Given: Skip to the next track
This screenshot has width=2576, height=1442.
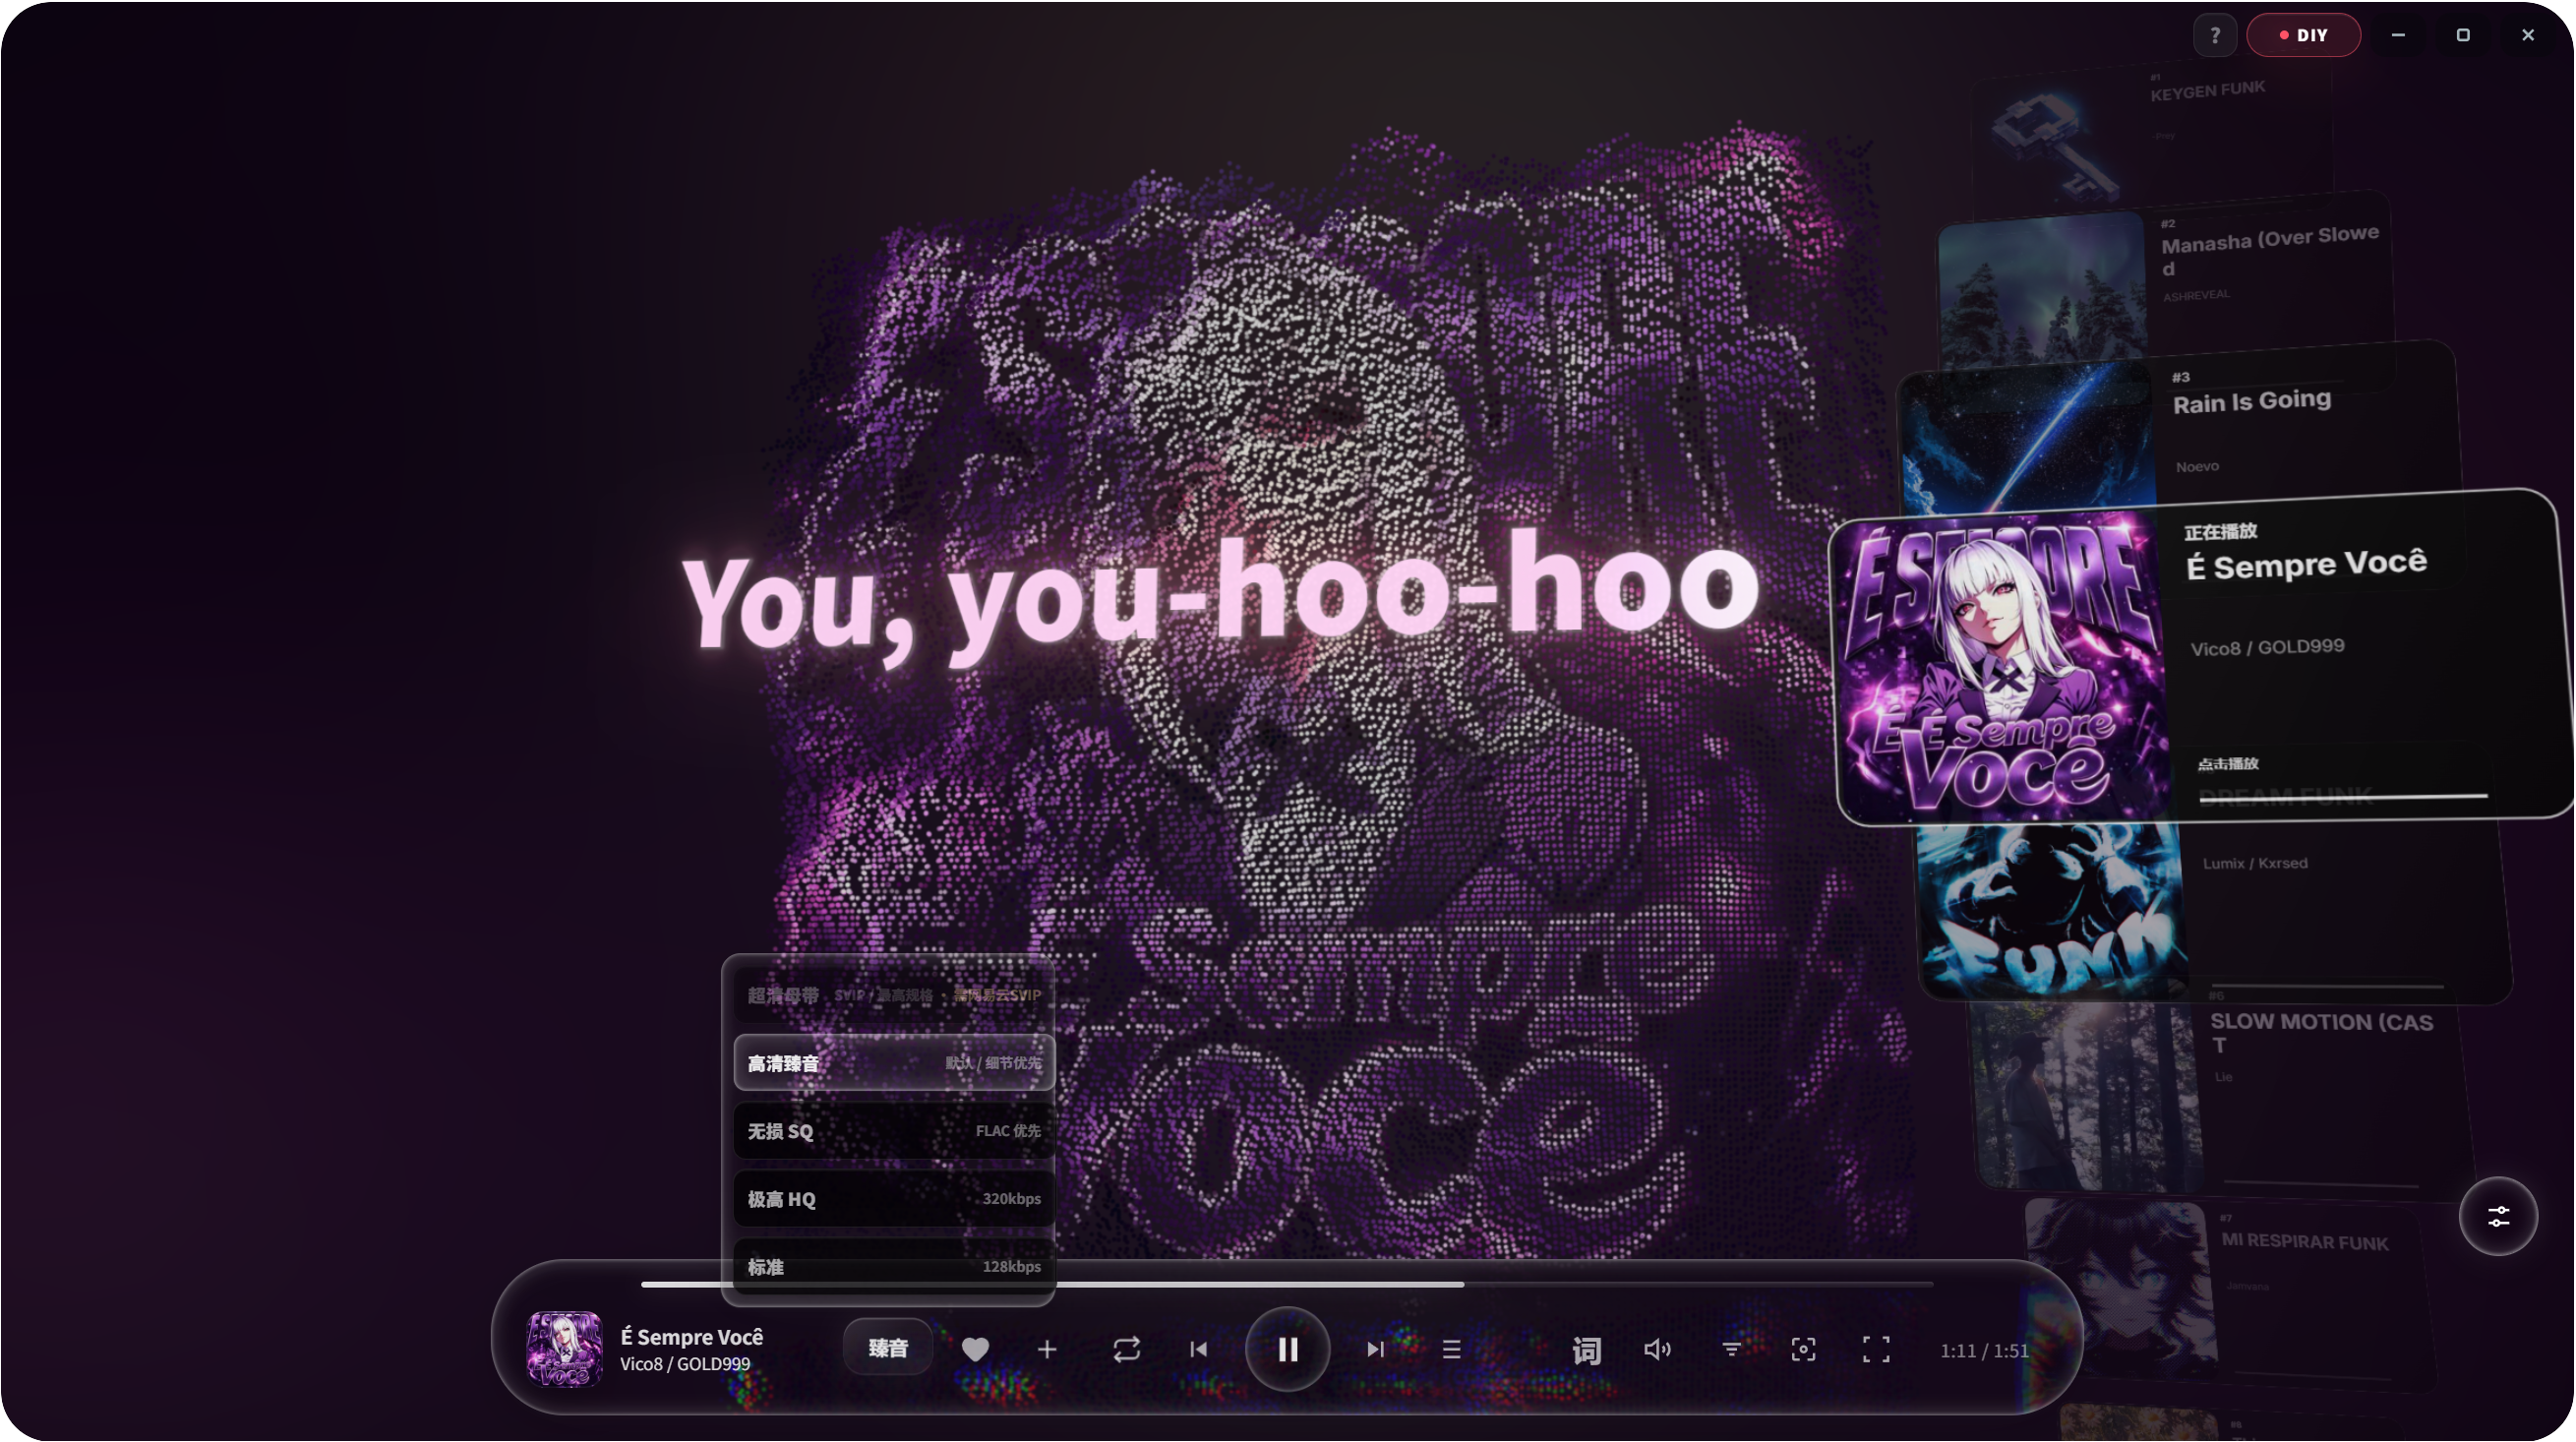Looking at the screenshot, I should coord(1375,1349).
